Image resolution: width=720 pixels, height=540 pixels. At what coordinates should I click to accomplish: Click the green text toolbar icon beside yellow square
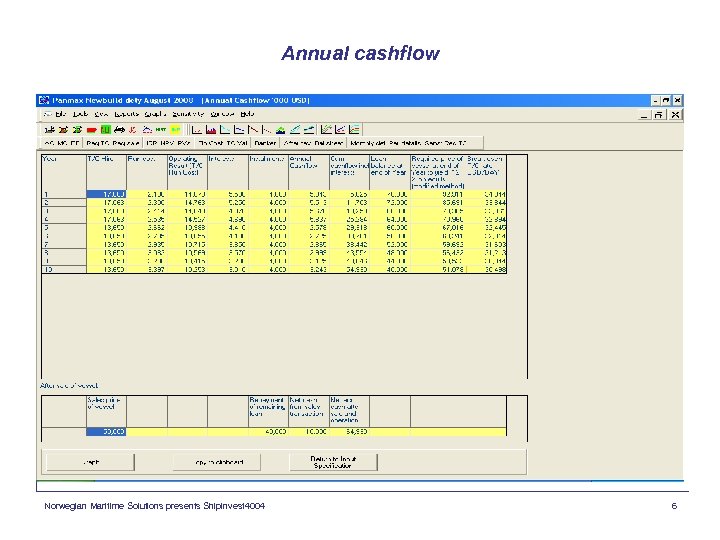161,130
